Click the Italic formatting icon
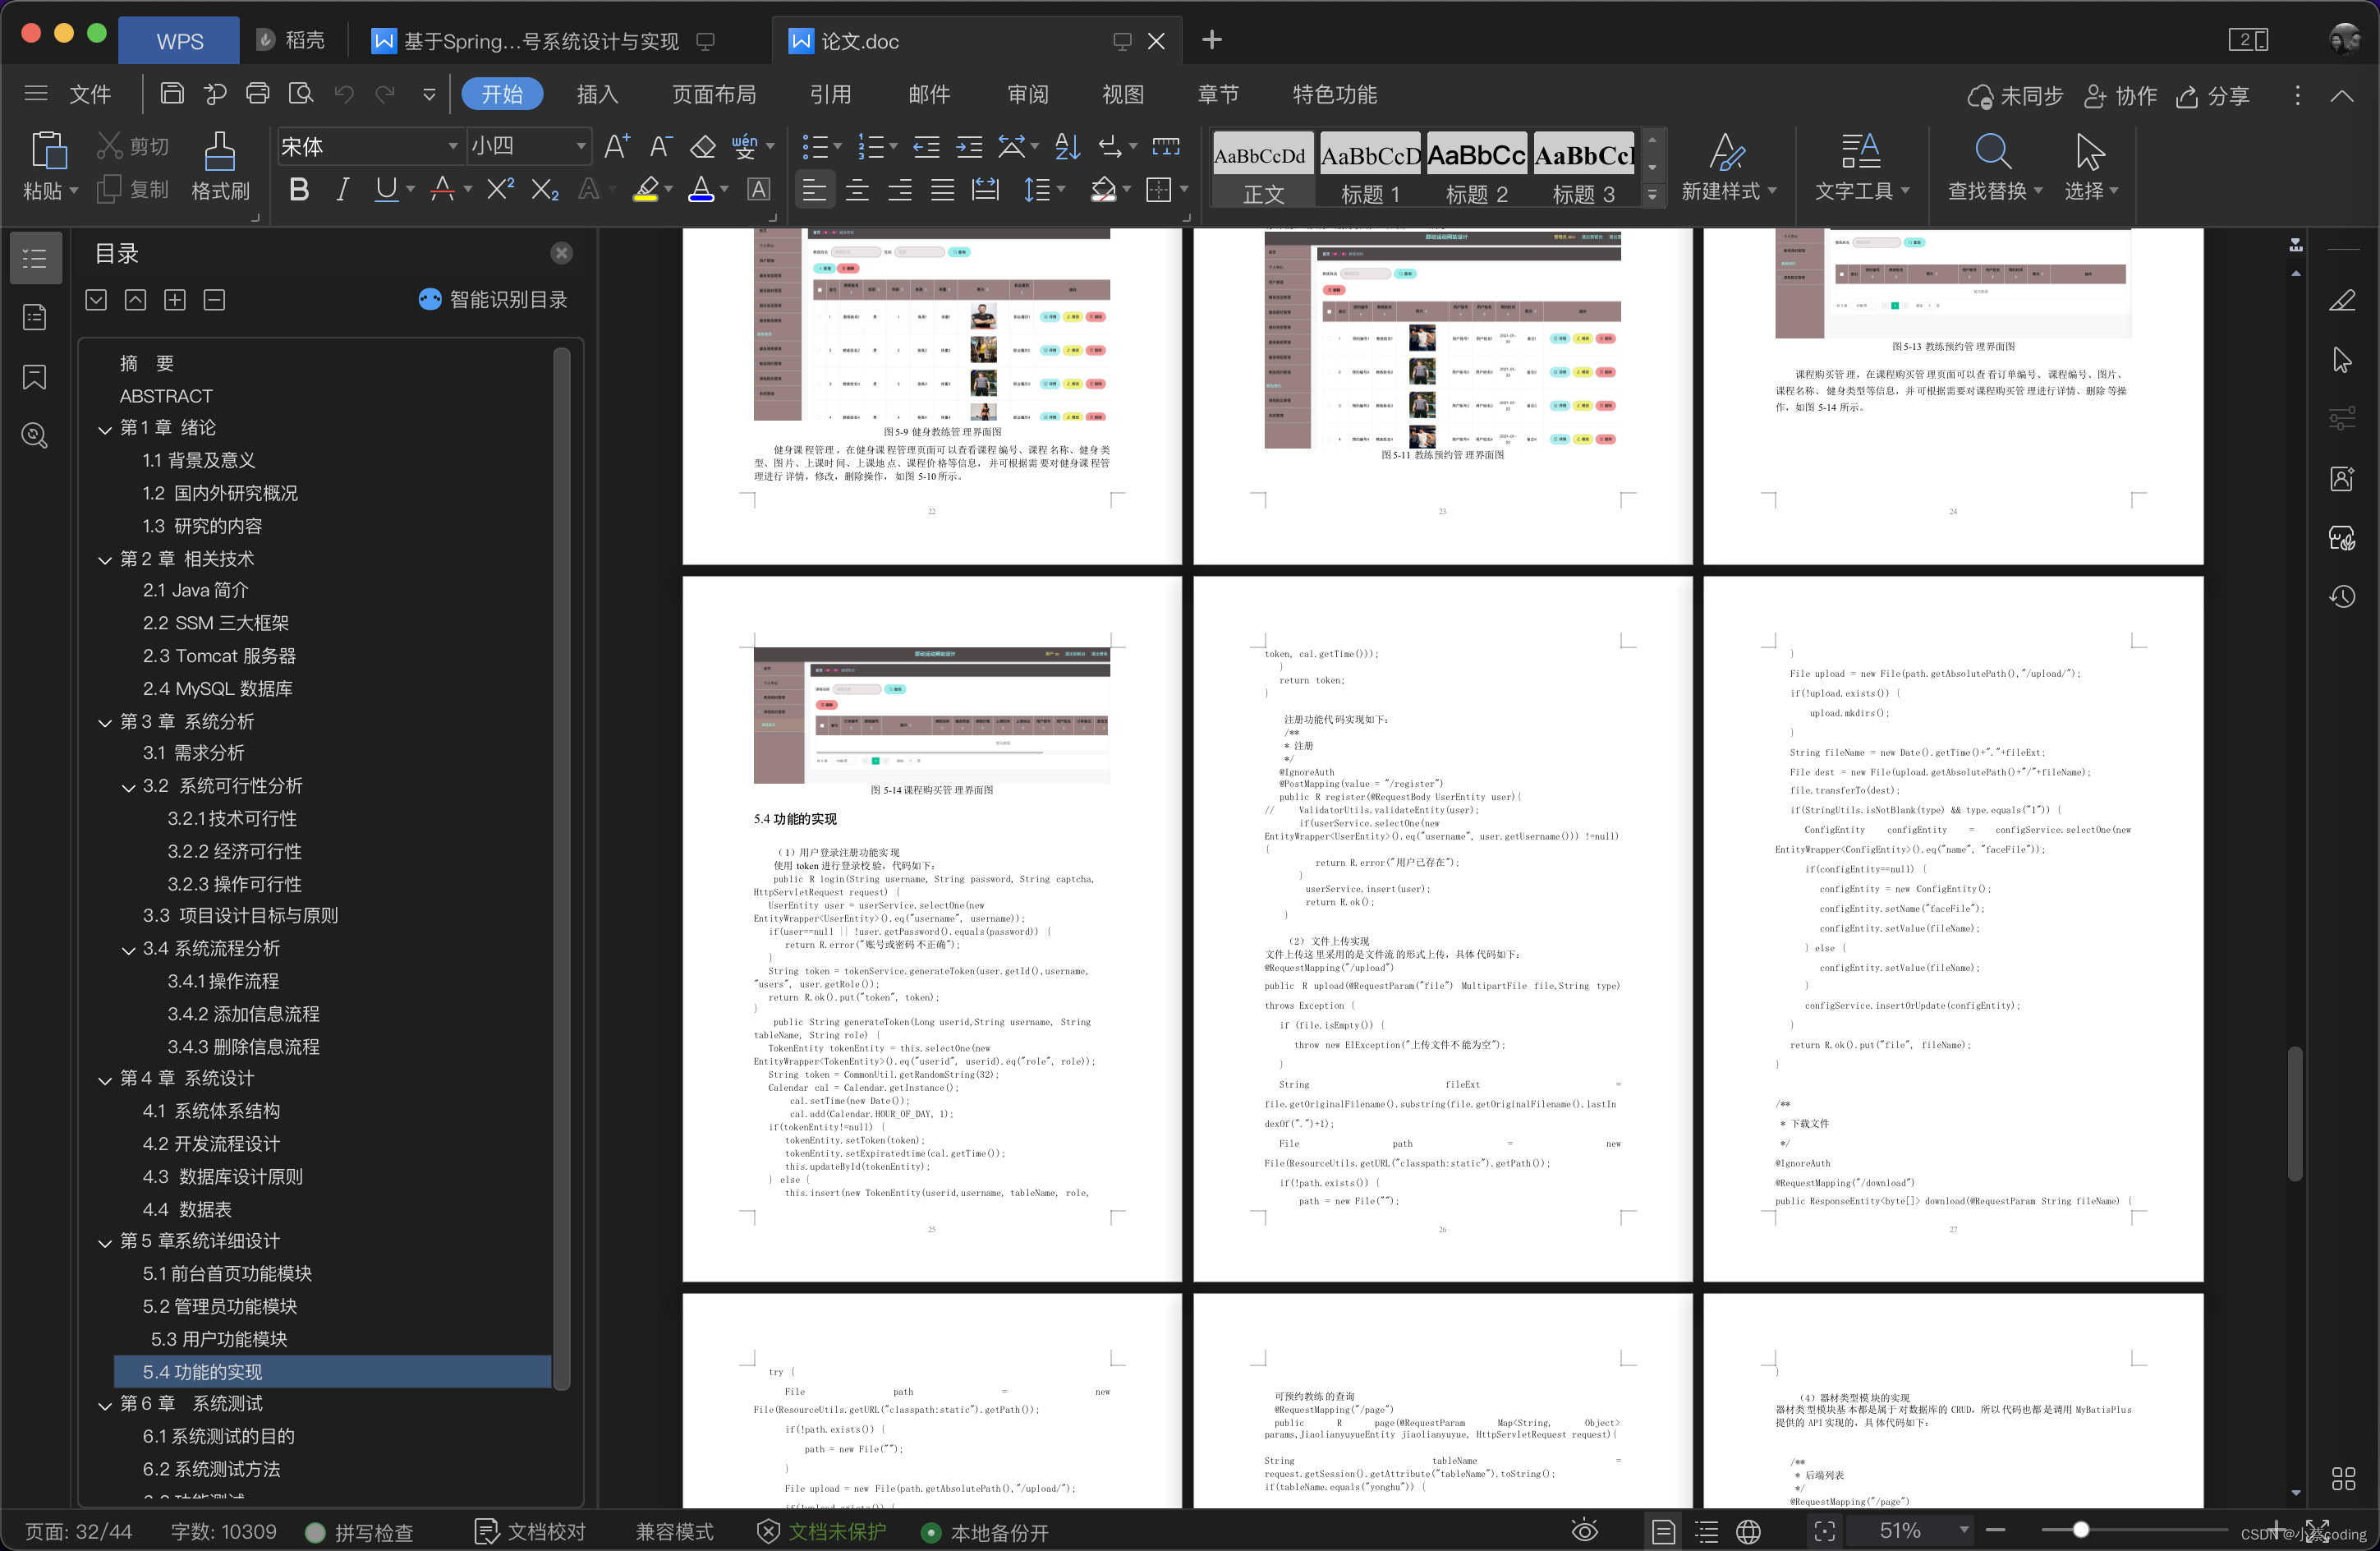This screenshot has height=1551, width=2380. (342, 190)
